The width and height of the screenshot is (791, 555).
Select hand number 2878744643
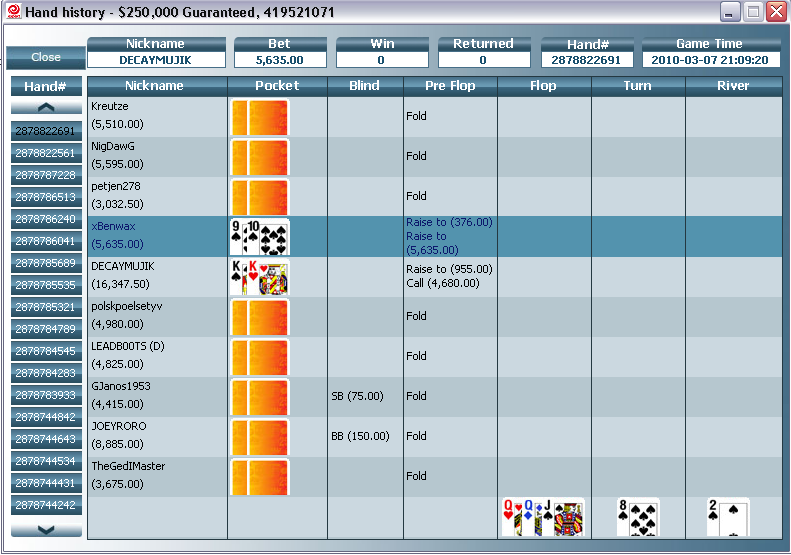pos(46,439)
